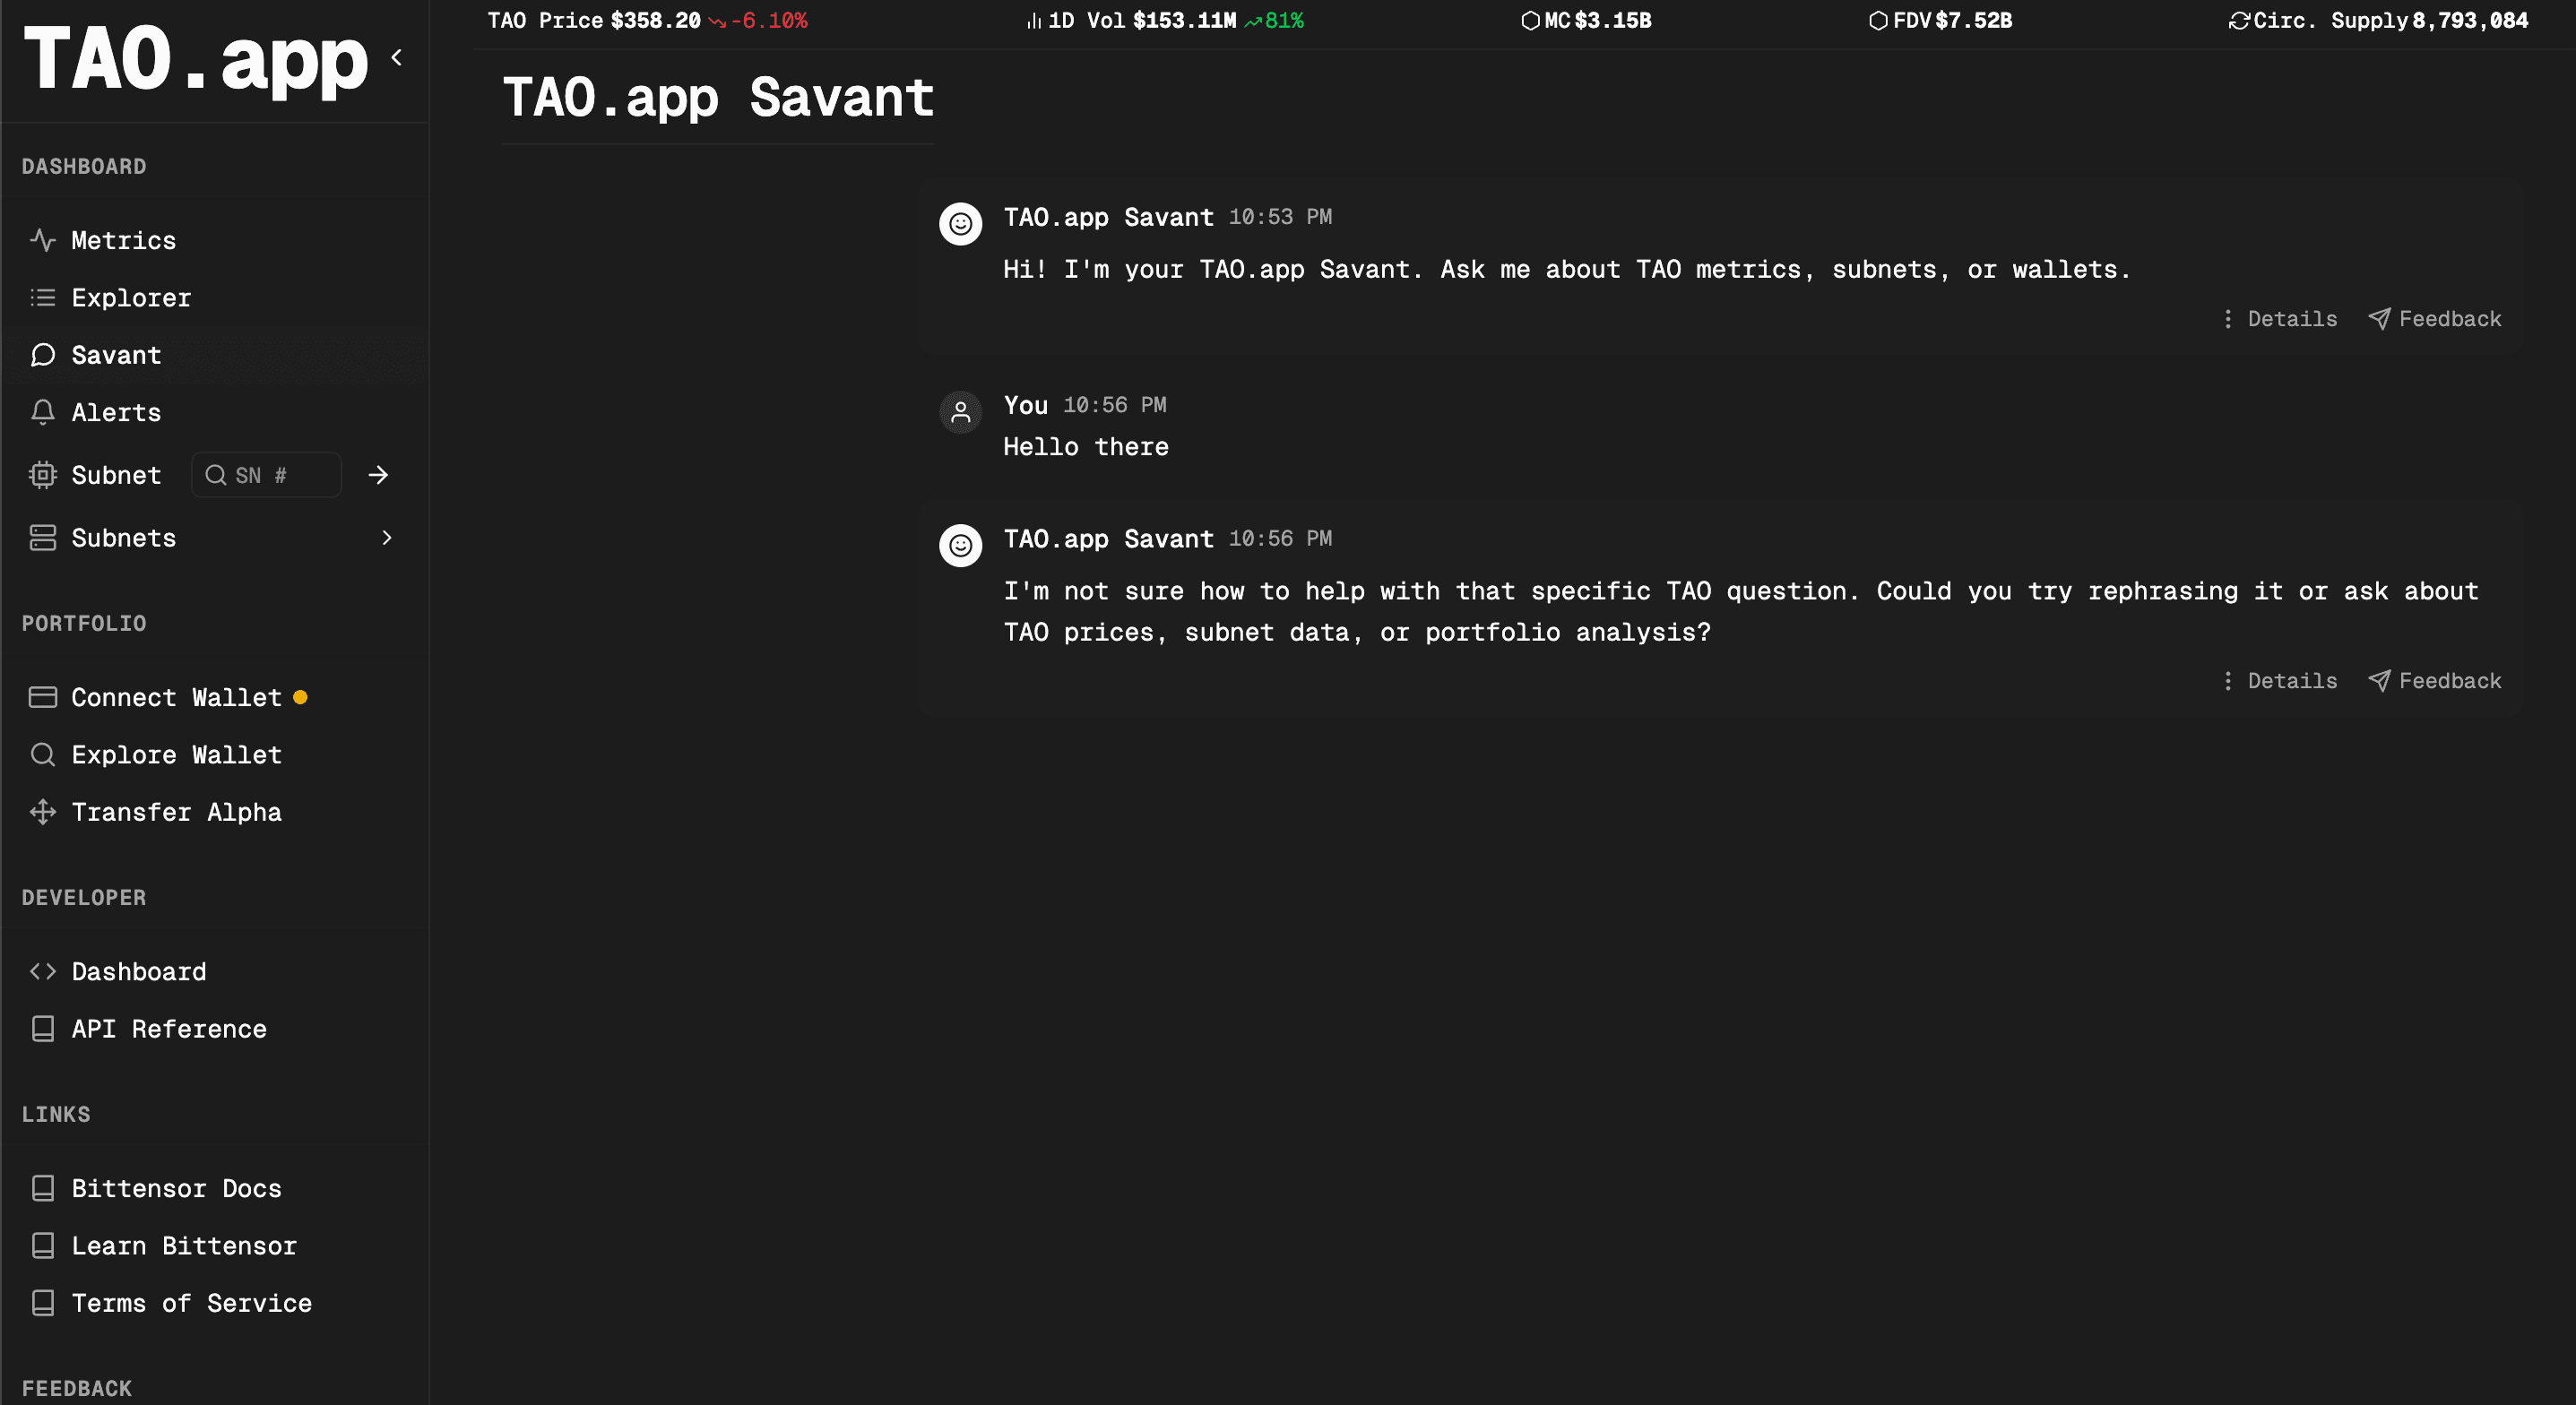Select the Savant chat bubble icon
This screenshot has height=1405, width=2576.
point(42,355)
